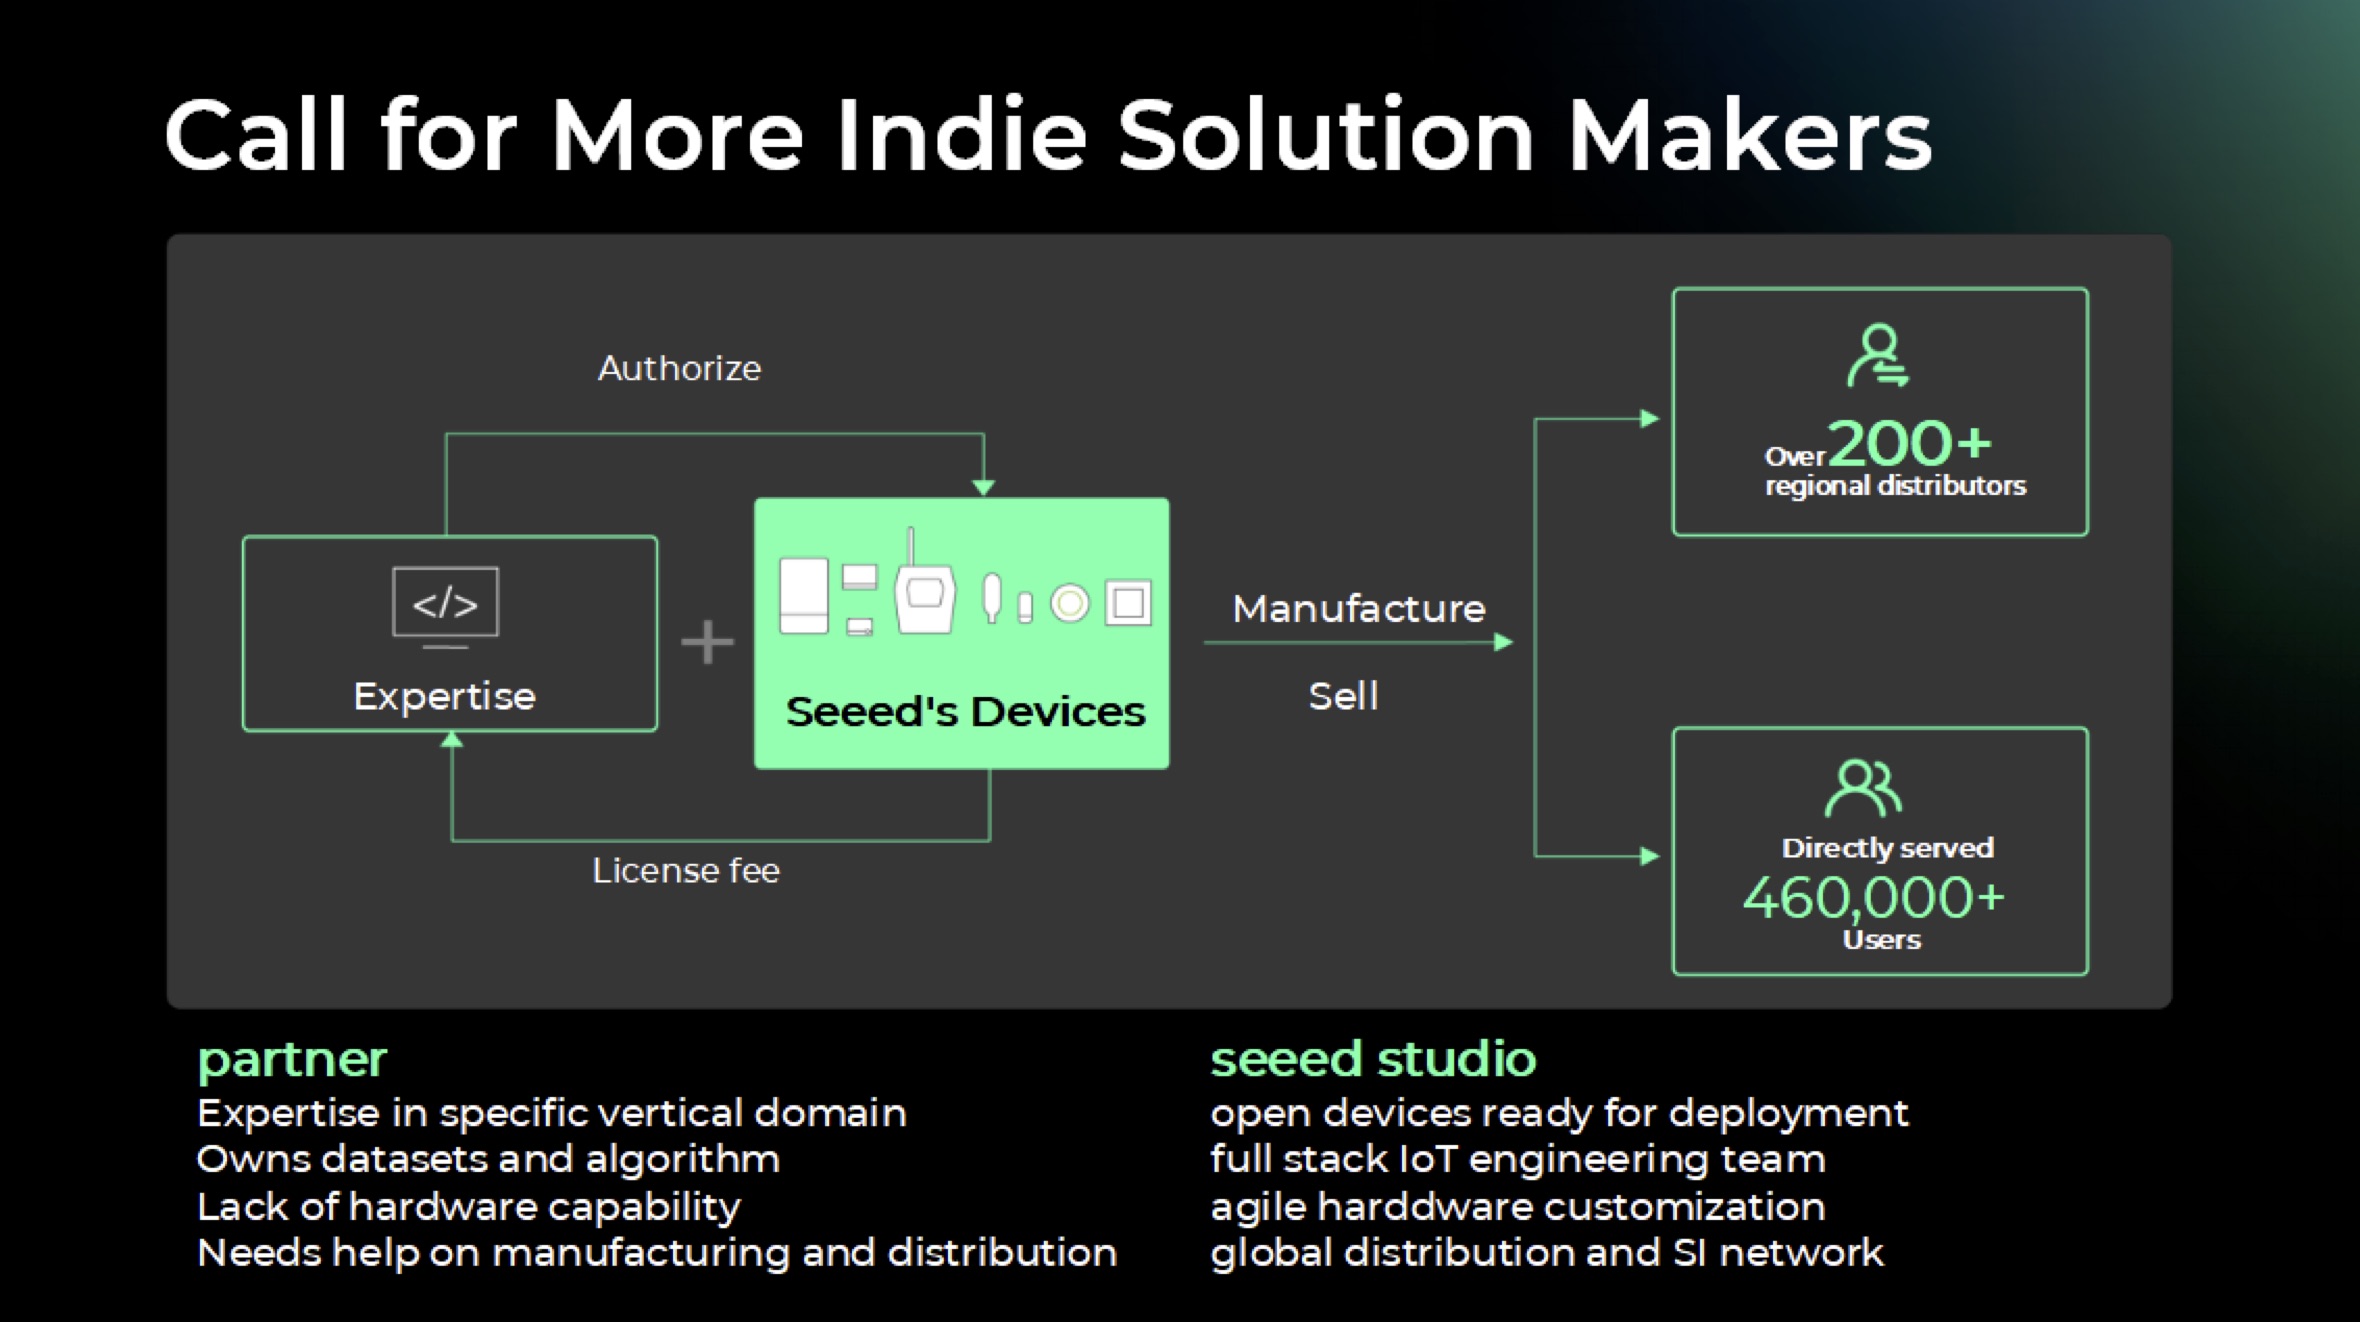
Task: Click the plus sign between the boxes
Action: [x=707, y=642]
